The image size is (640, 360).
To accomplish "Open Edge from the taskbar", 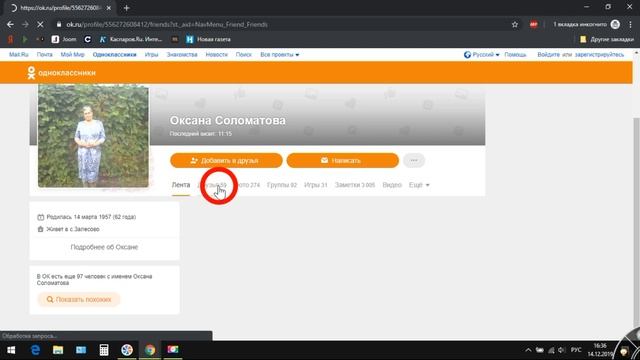I will click(35, 350).
